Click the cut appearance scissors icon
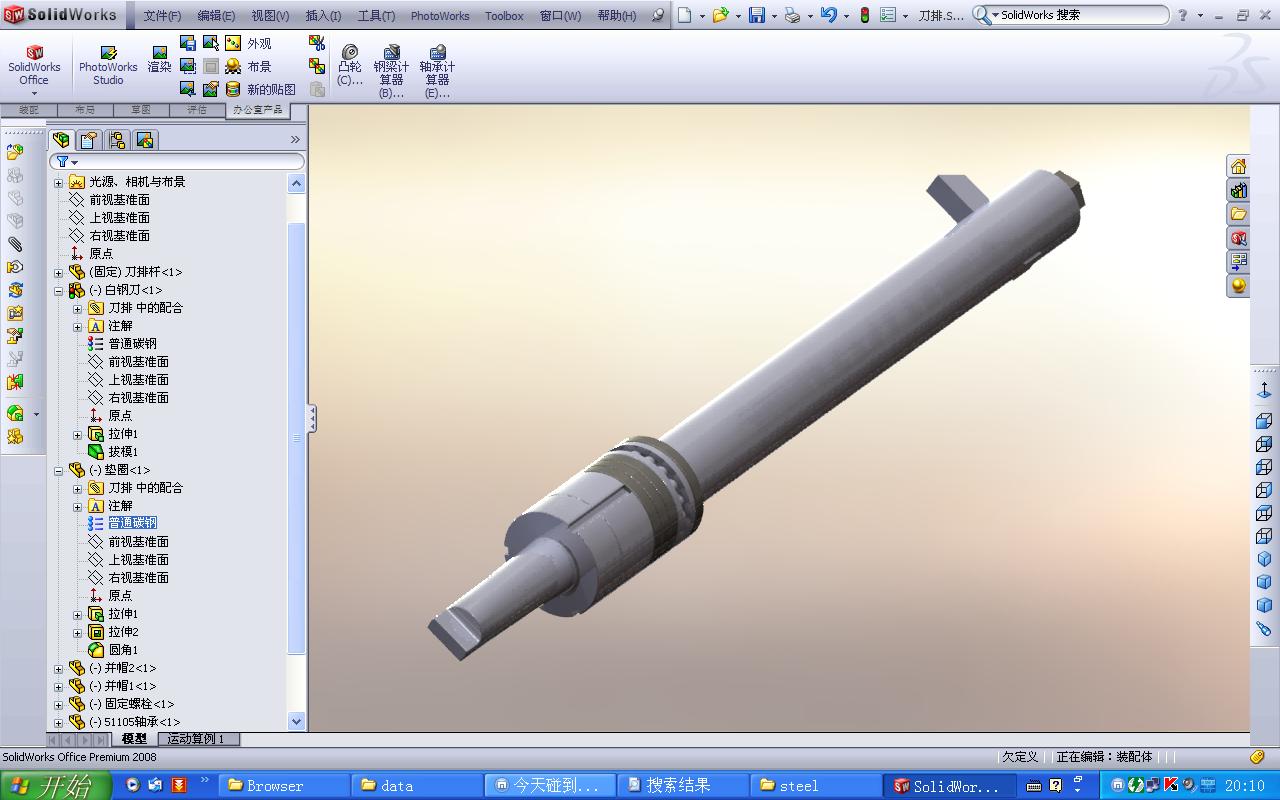Image resolution: width=1280 pixels, height=800 pixels. (317, 43)
